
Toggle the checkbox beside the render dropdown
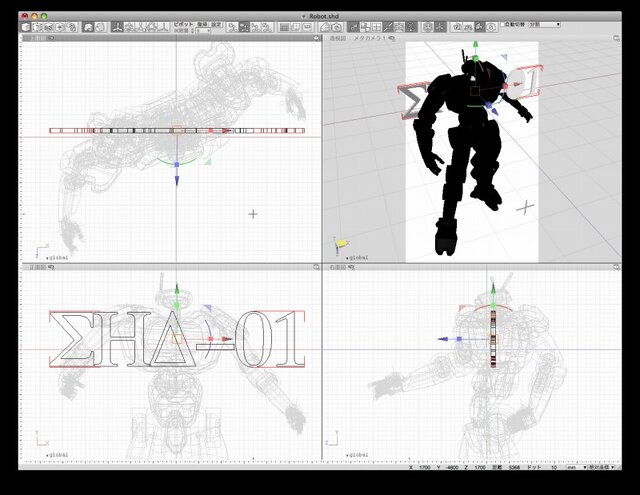(x=503, y=24)
